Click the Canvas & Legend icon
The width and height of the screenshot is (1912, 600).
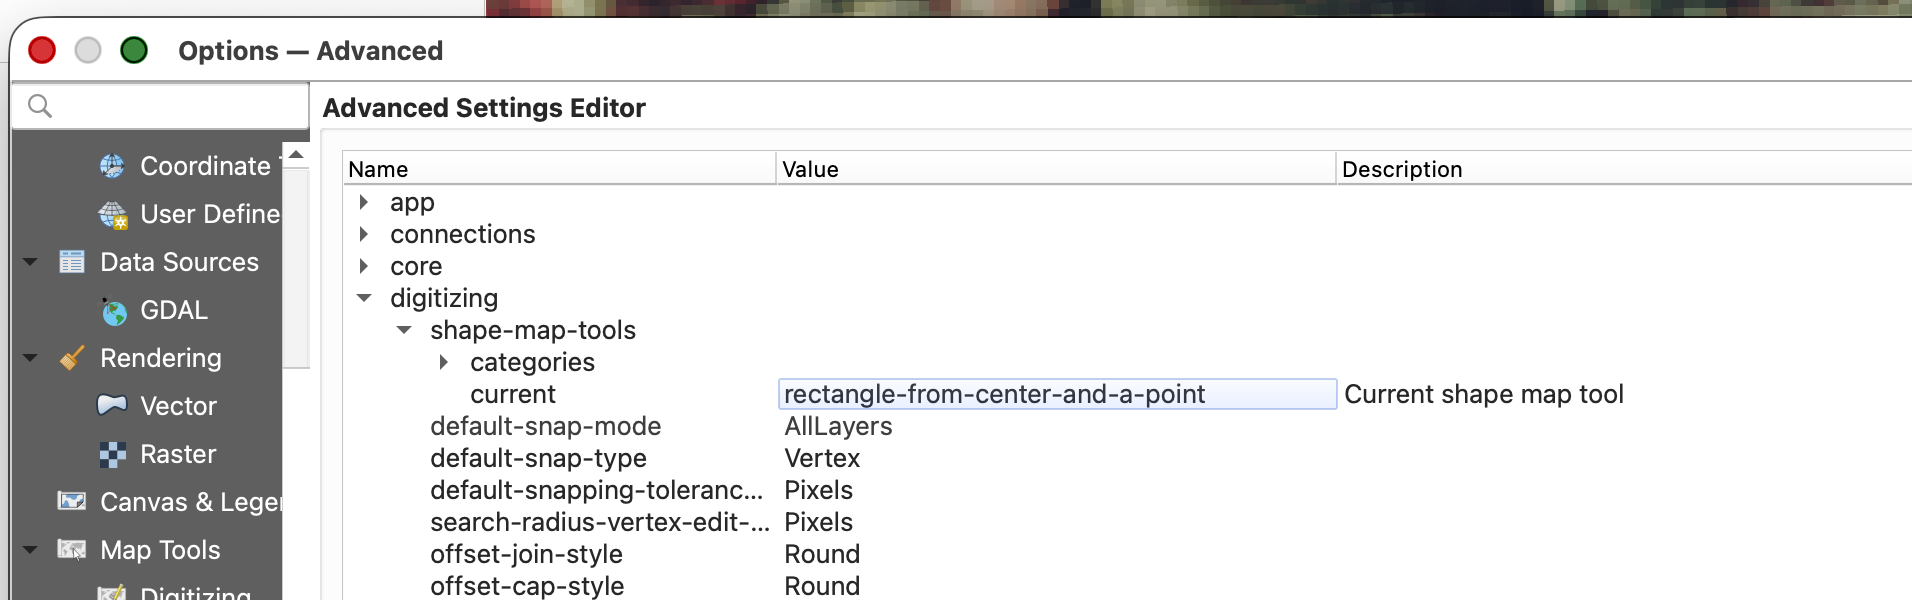pos(72,501)
